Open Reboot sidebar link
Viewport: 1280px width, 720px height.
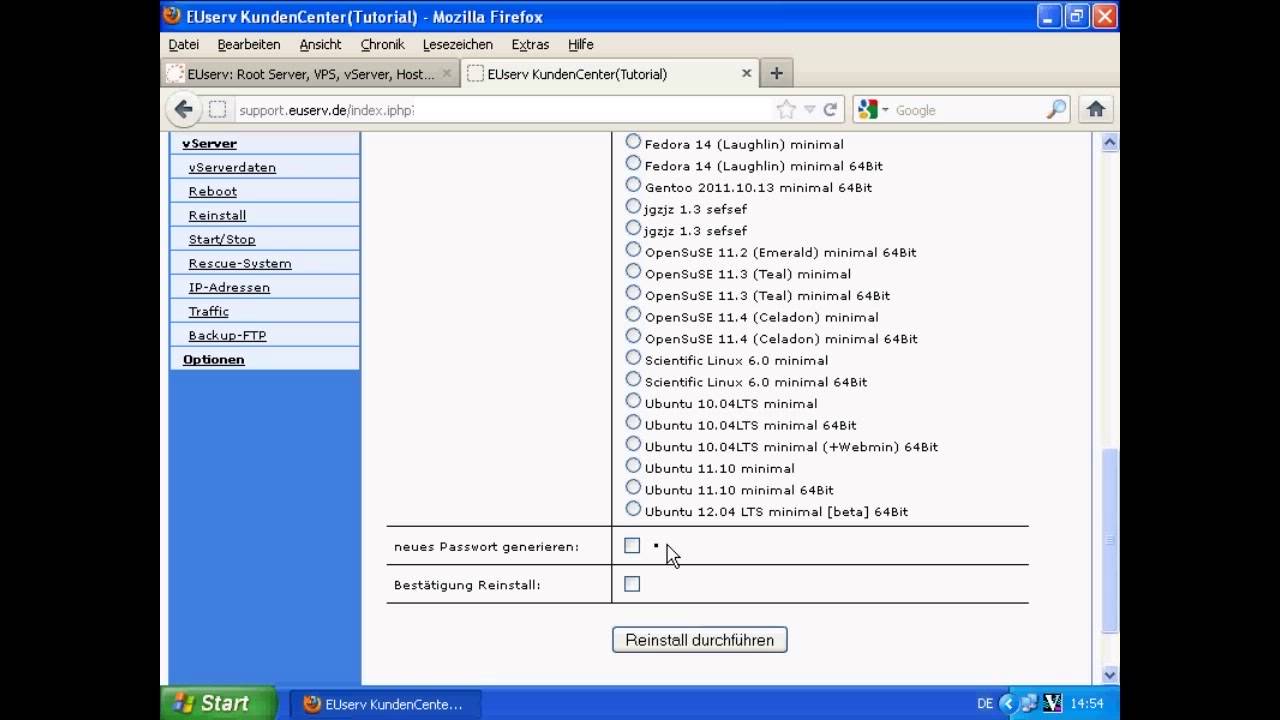[213, 191]
